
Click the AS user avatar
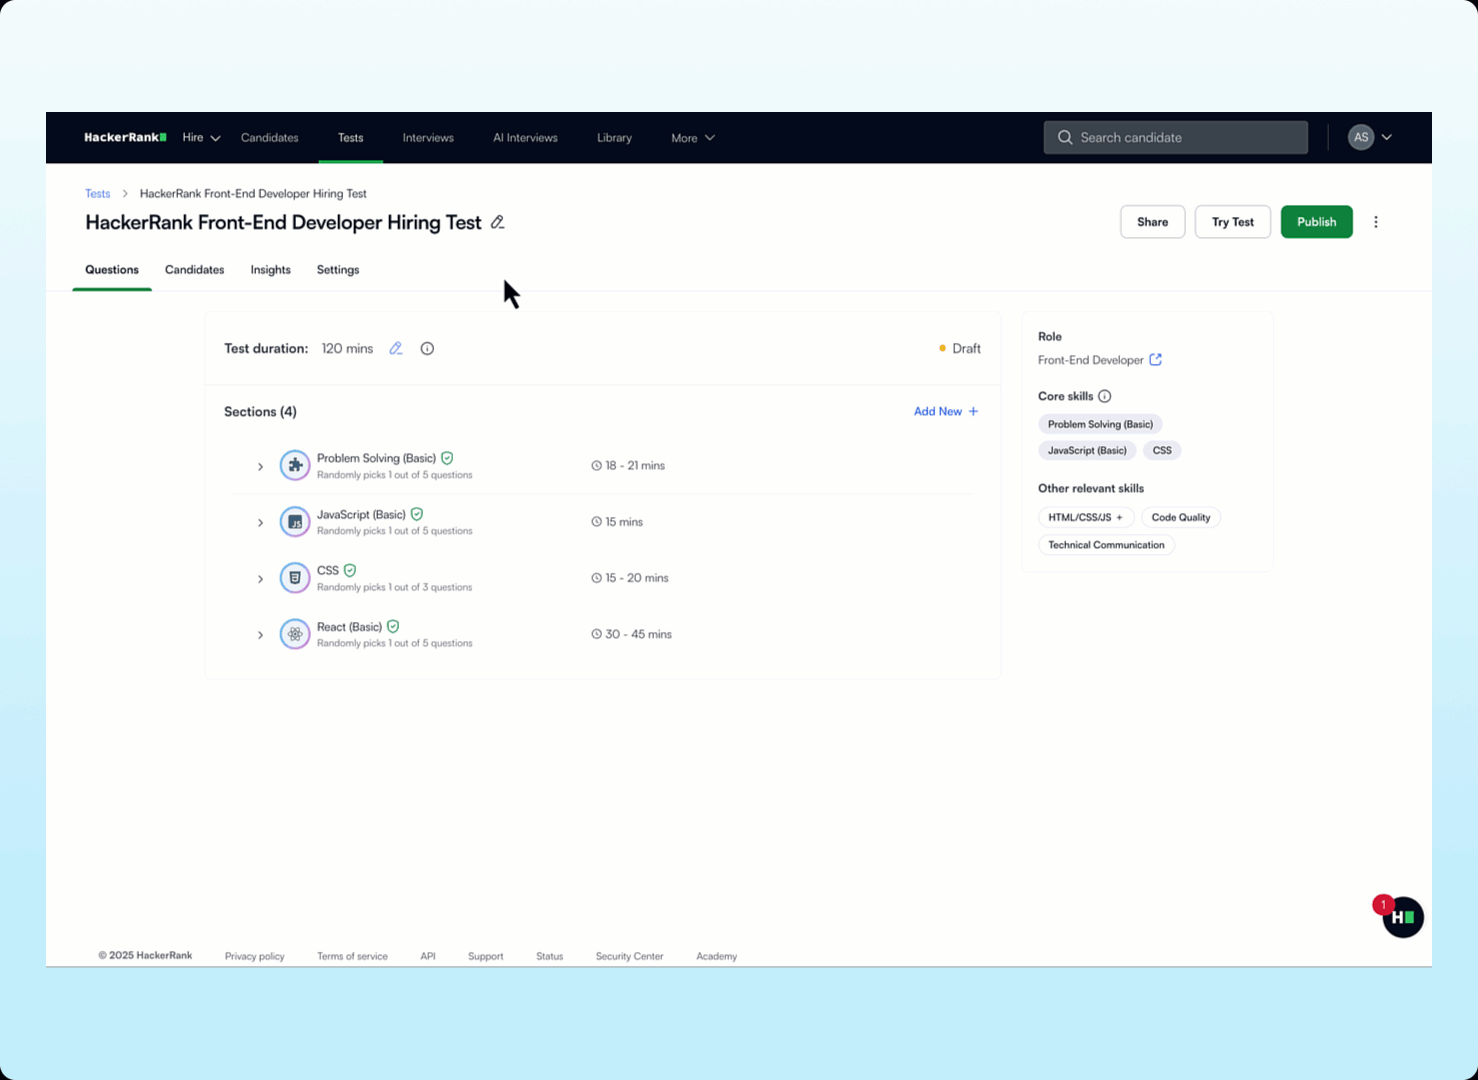click(x=1361, y=137)
